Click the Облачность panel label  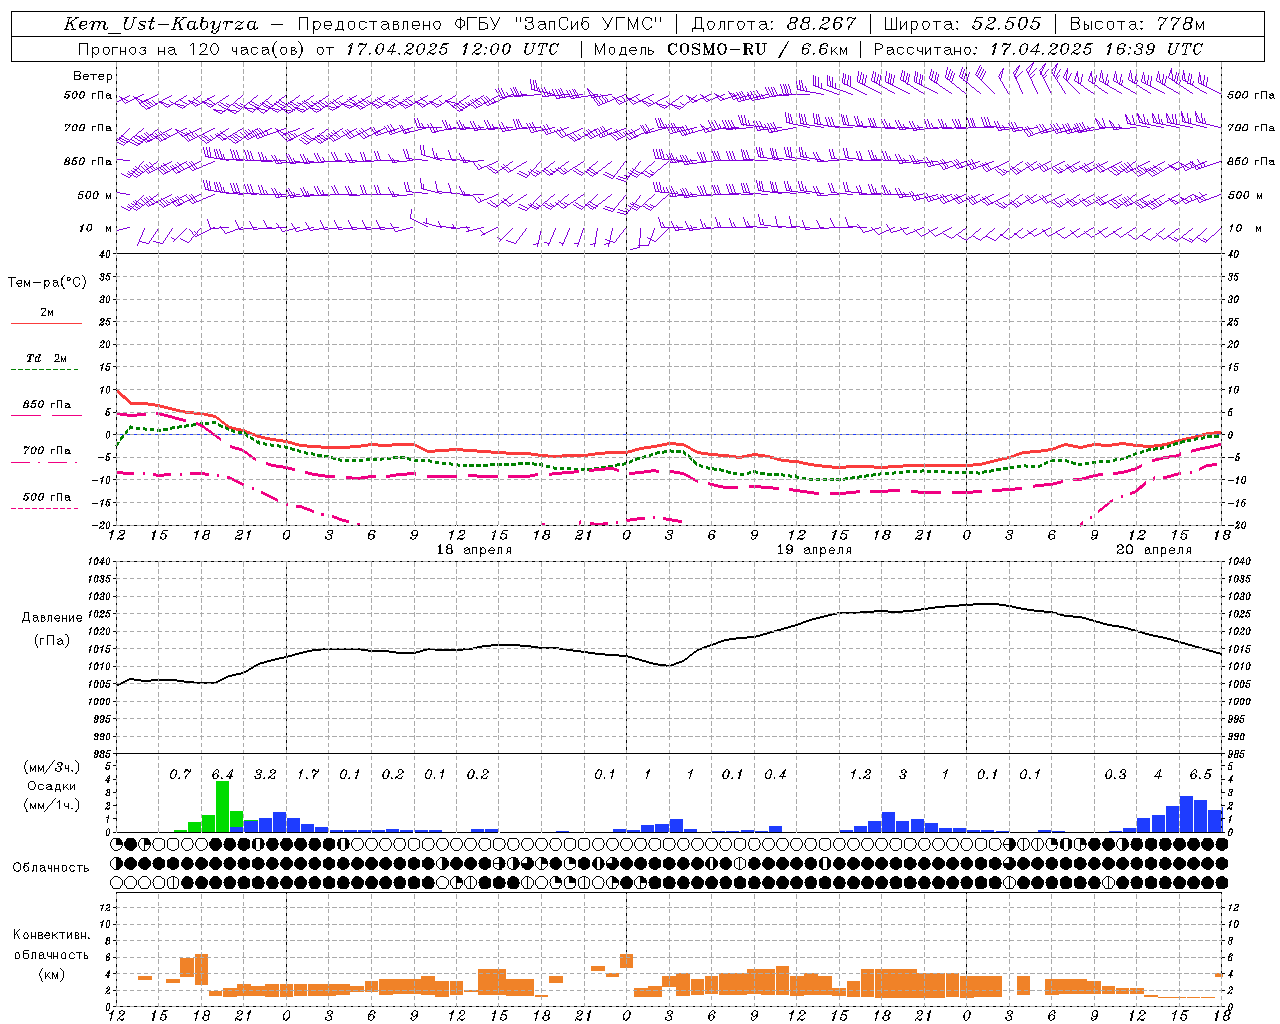coord(50,867)
